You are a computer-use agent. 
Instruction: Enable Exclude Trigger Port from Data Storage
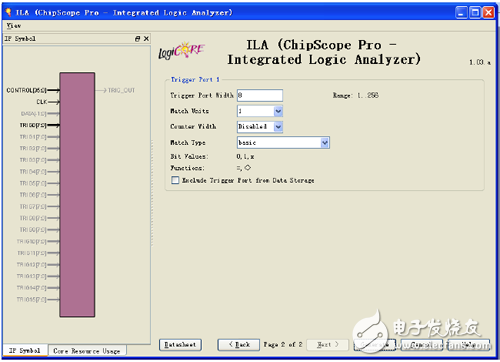click(x=175, y=180)
